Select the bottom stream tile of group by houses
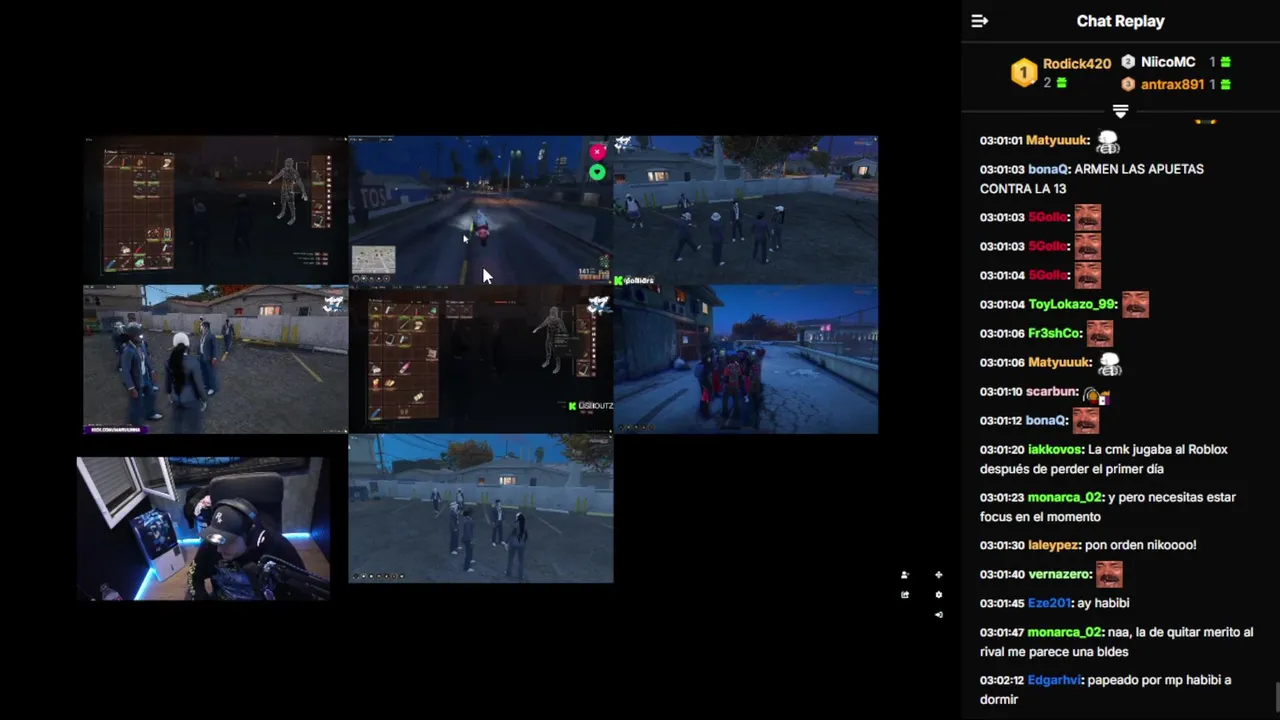 (481, 508)
